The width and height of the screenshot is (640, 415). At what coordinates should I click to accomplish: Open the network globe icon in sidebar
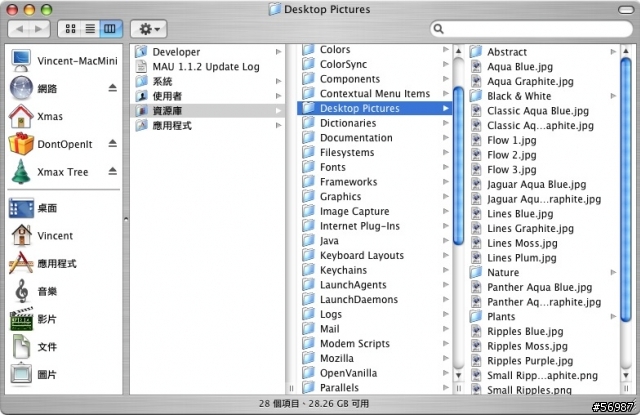pos(21,88)
